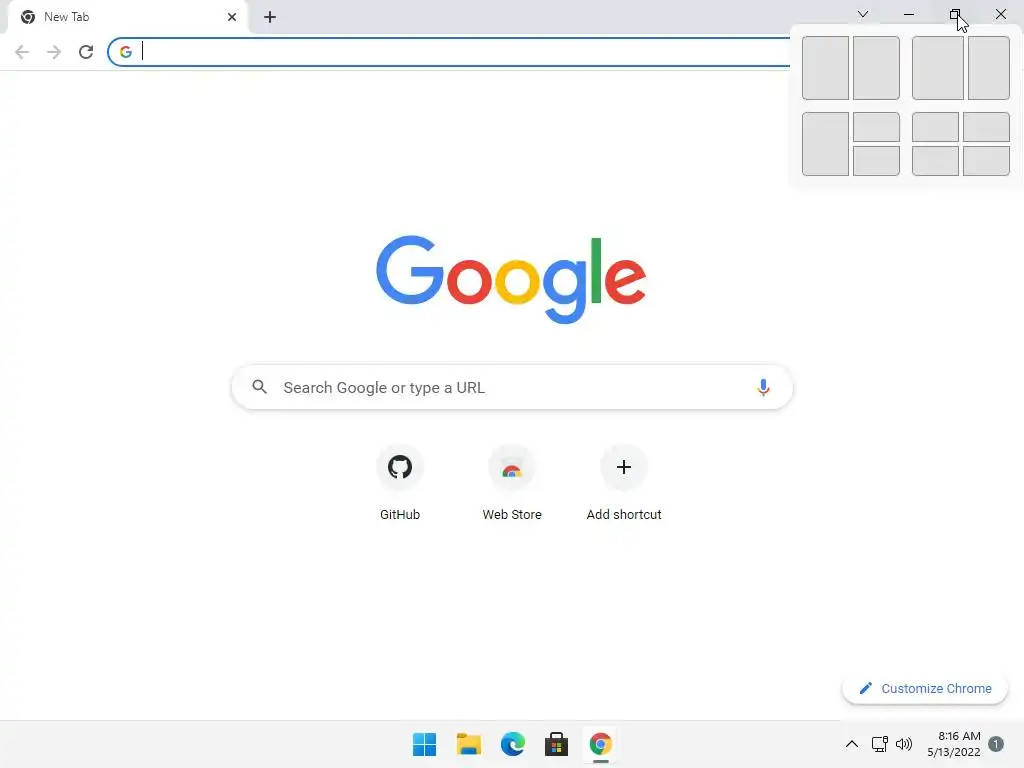Snap to bottom-right zone of three-pane layout
This screenshot has width=1024, height=768.
coord(876,161)
